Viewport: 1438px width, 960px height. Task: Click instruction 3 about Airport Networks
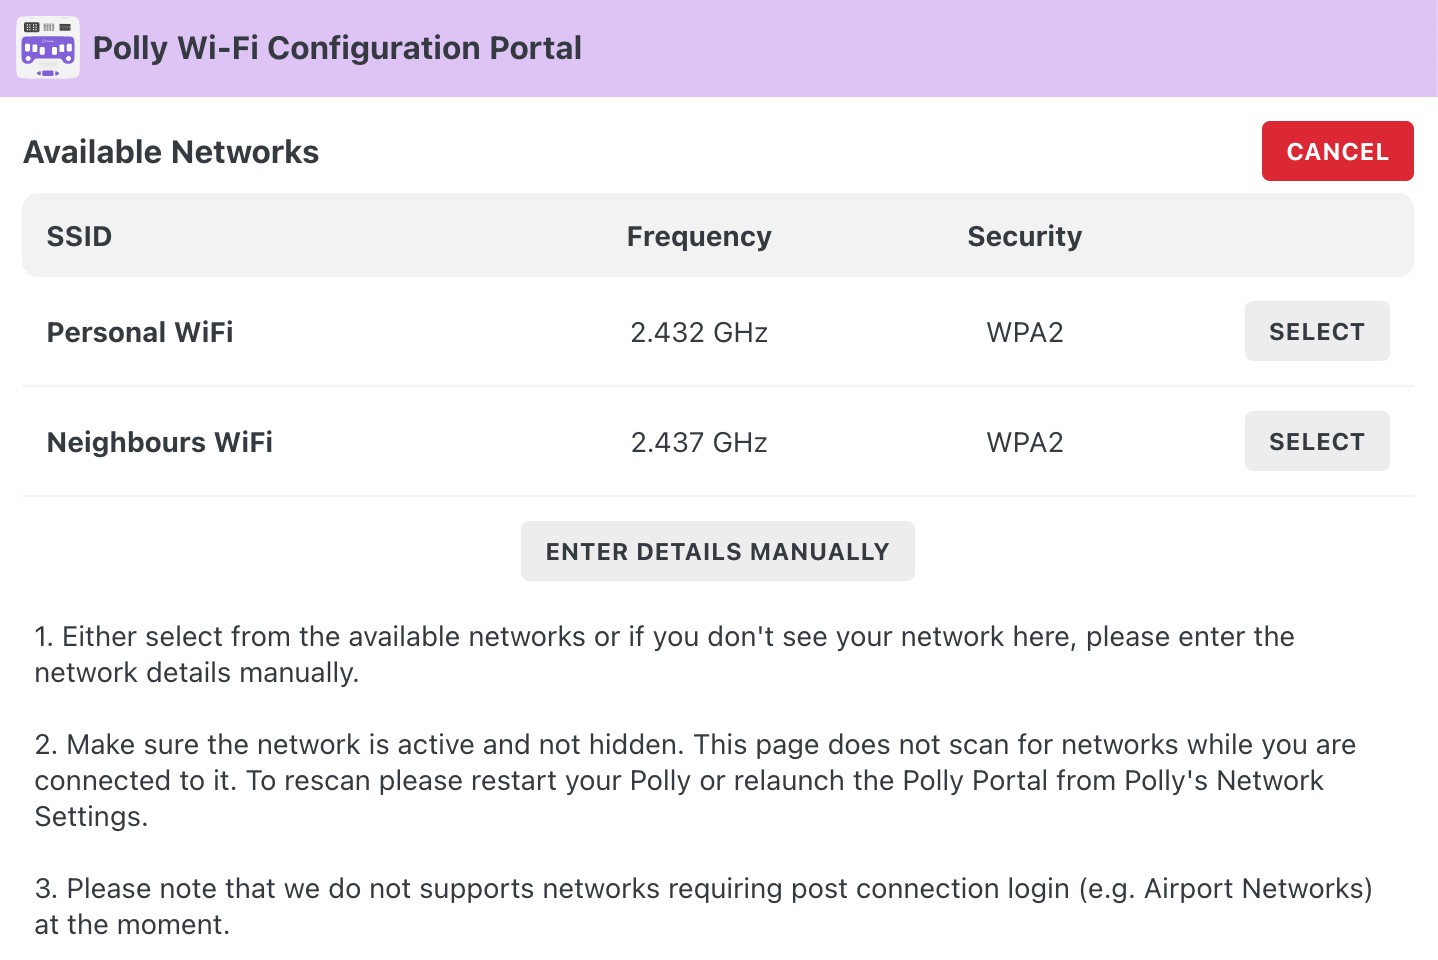point(702,906)
